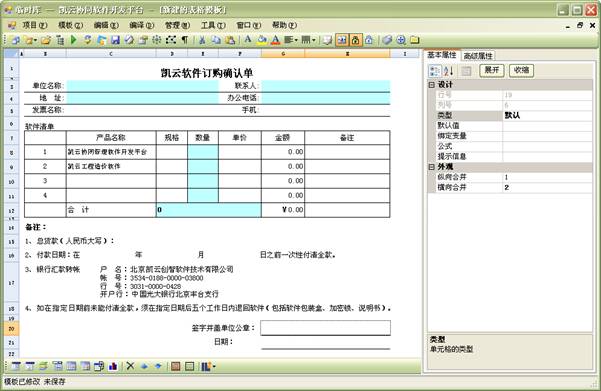Click the brown cell merge icon
This screenshot has height=391, width=601.
pyautogui.click(x=176, y=366)
